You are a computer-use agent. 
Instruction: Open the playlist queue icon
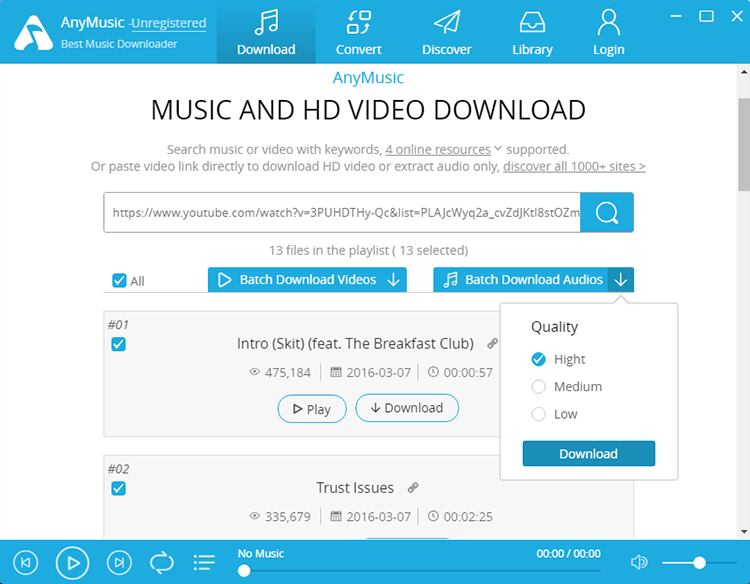(x=204, y=562)
